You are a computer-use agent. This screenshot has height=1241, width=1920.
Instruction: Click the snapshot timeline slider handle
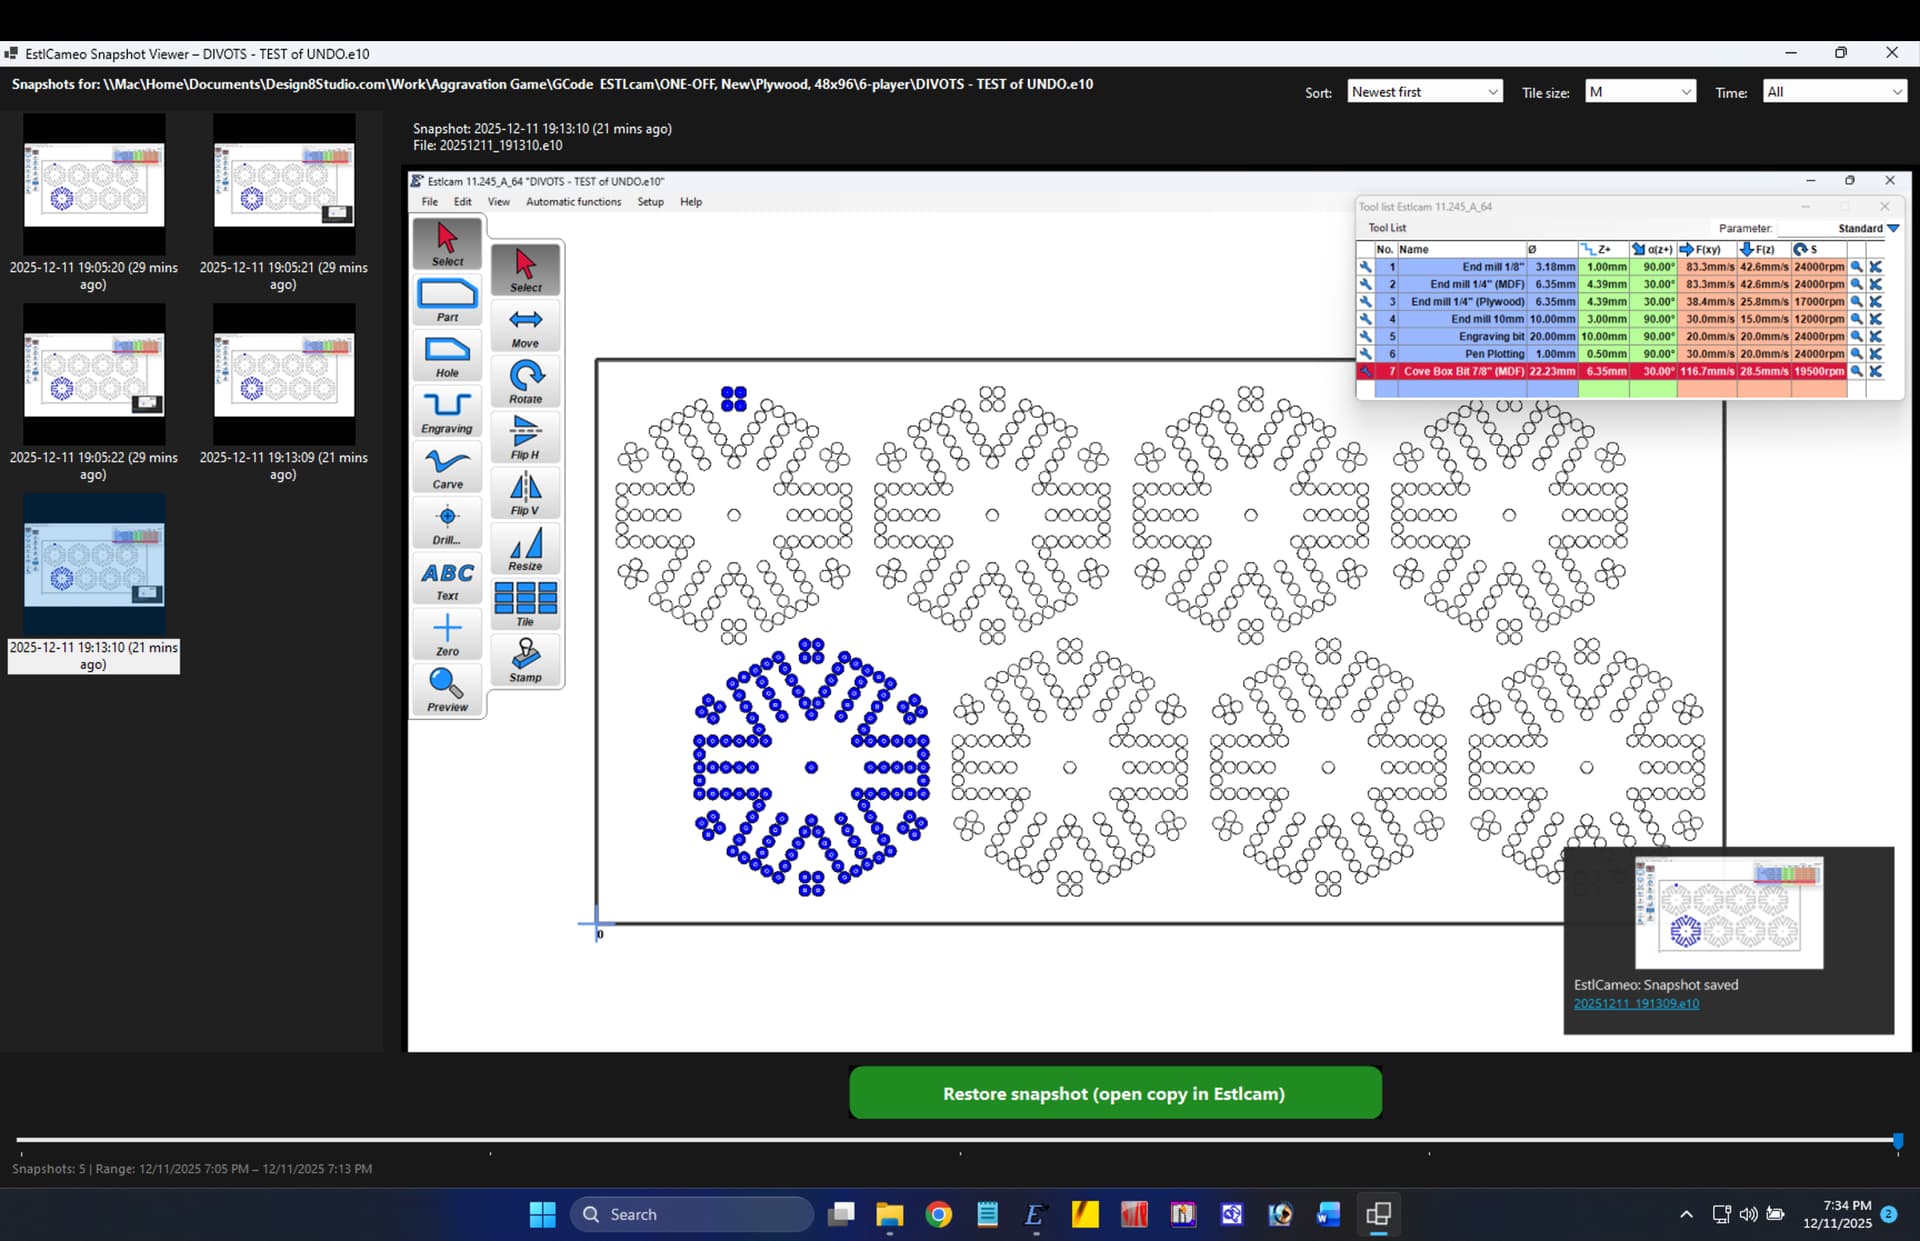pyautogui.click(x=1897, y=1140)
